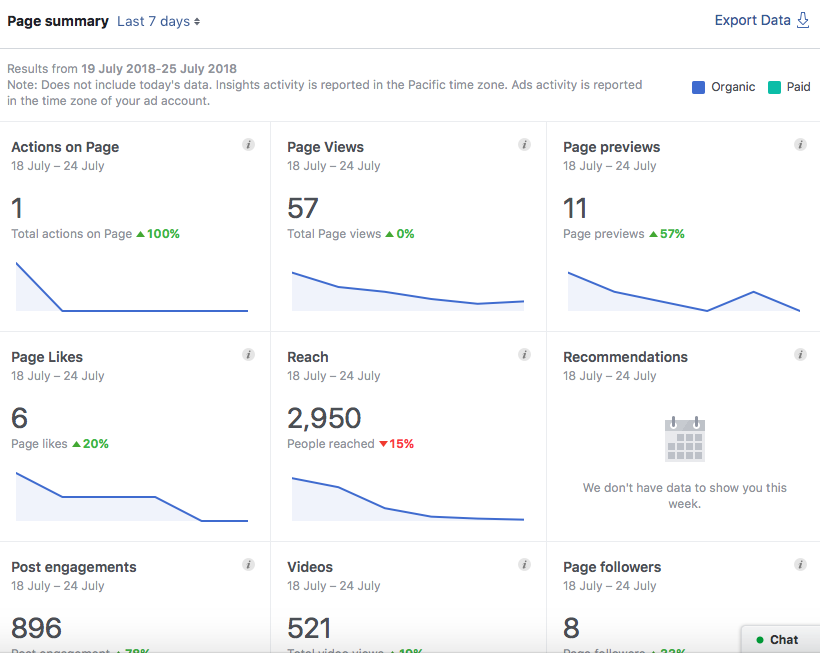Click the 11 Page previews value

[x=575, y=208]
